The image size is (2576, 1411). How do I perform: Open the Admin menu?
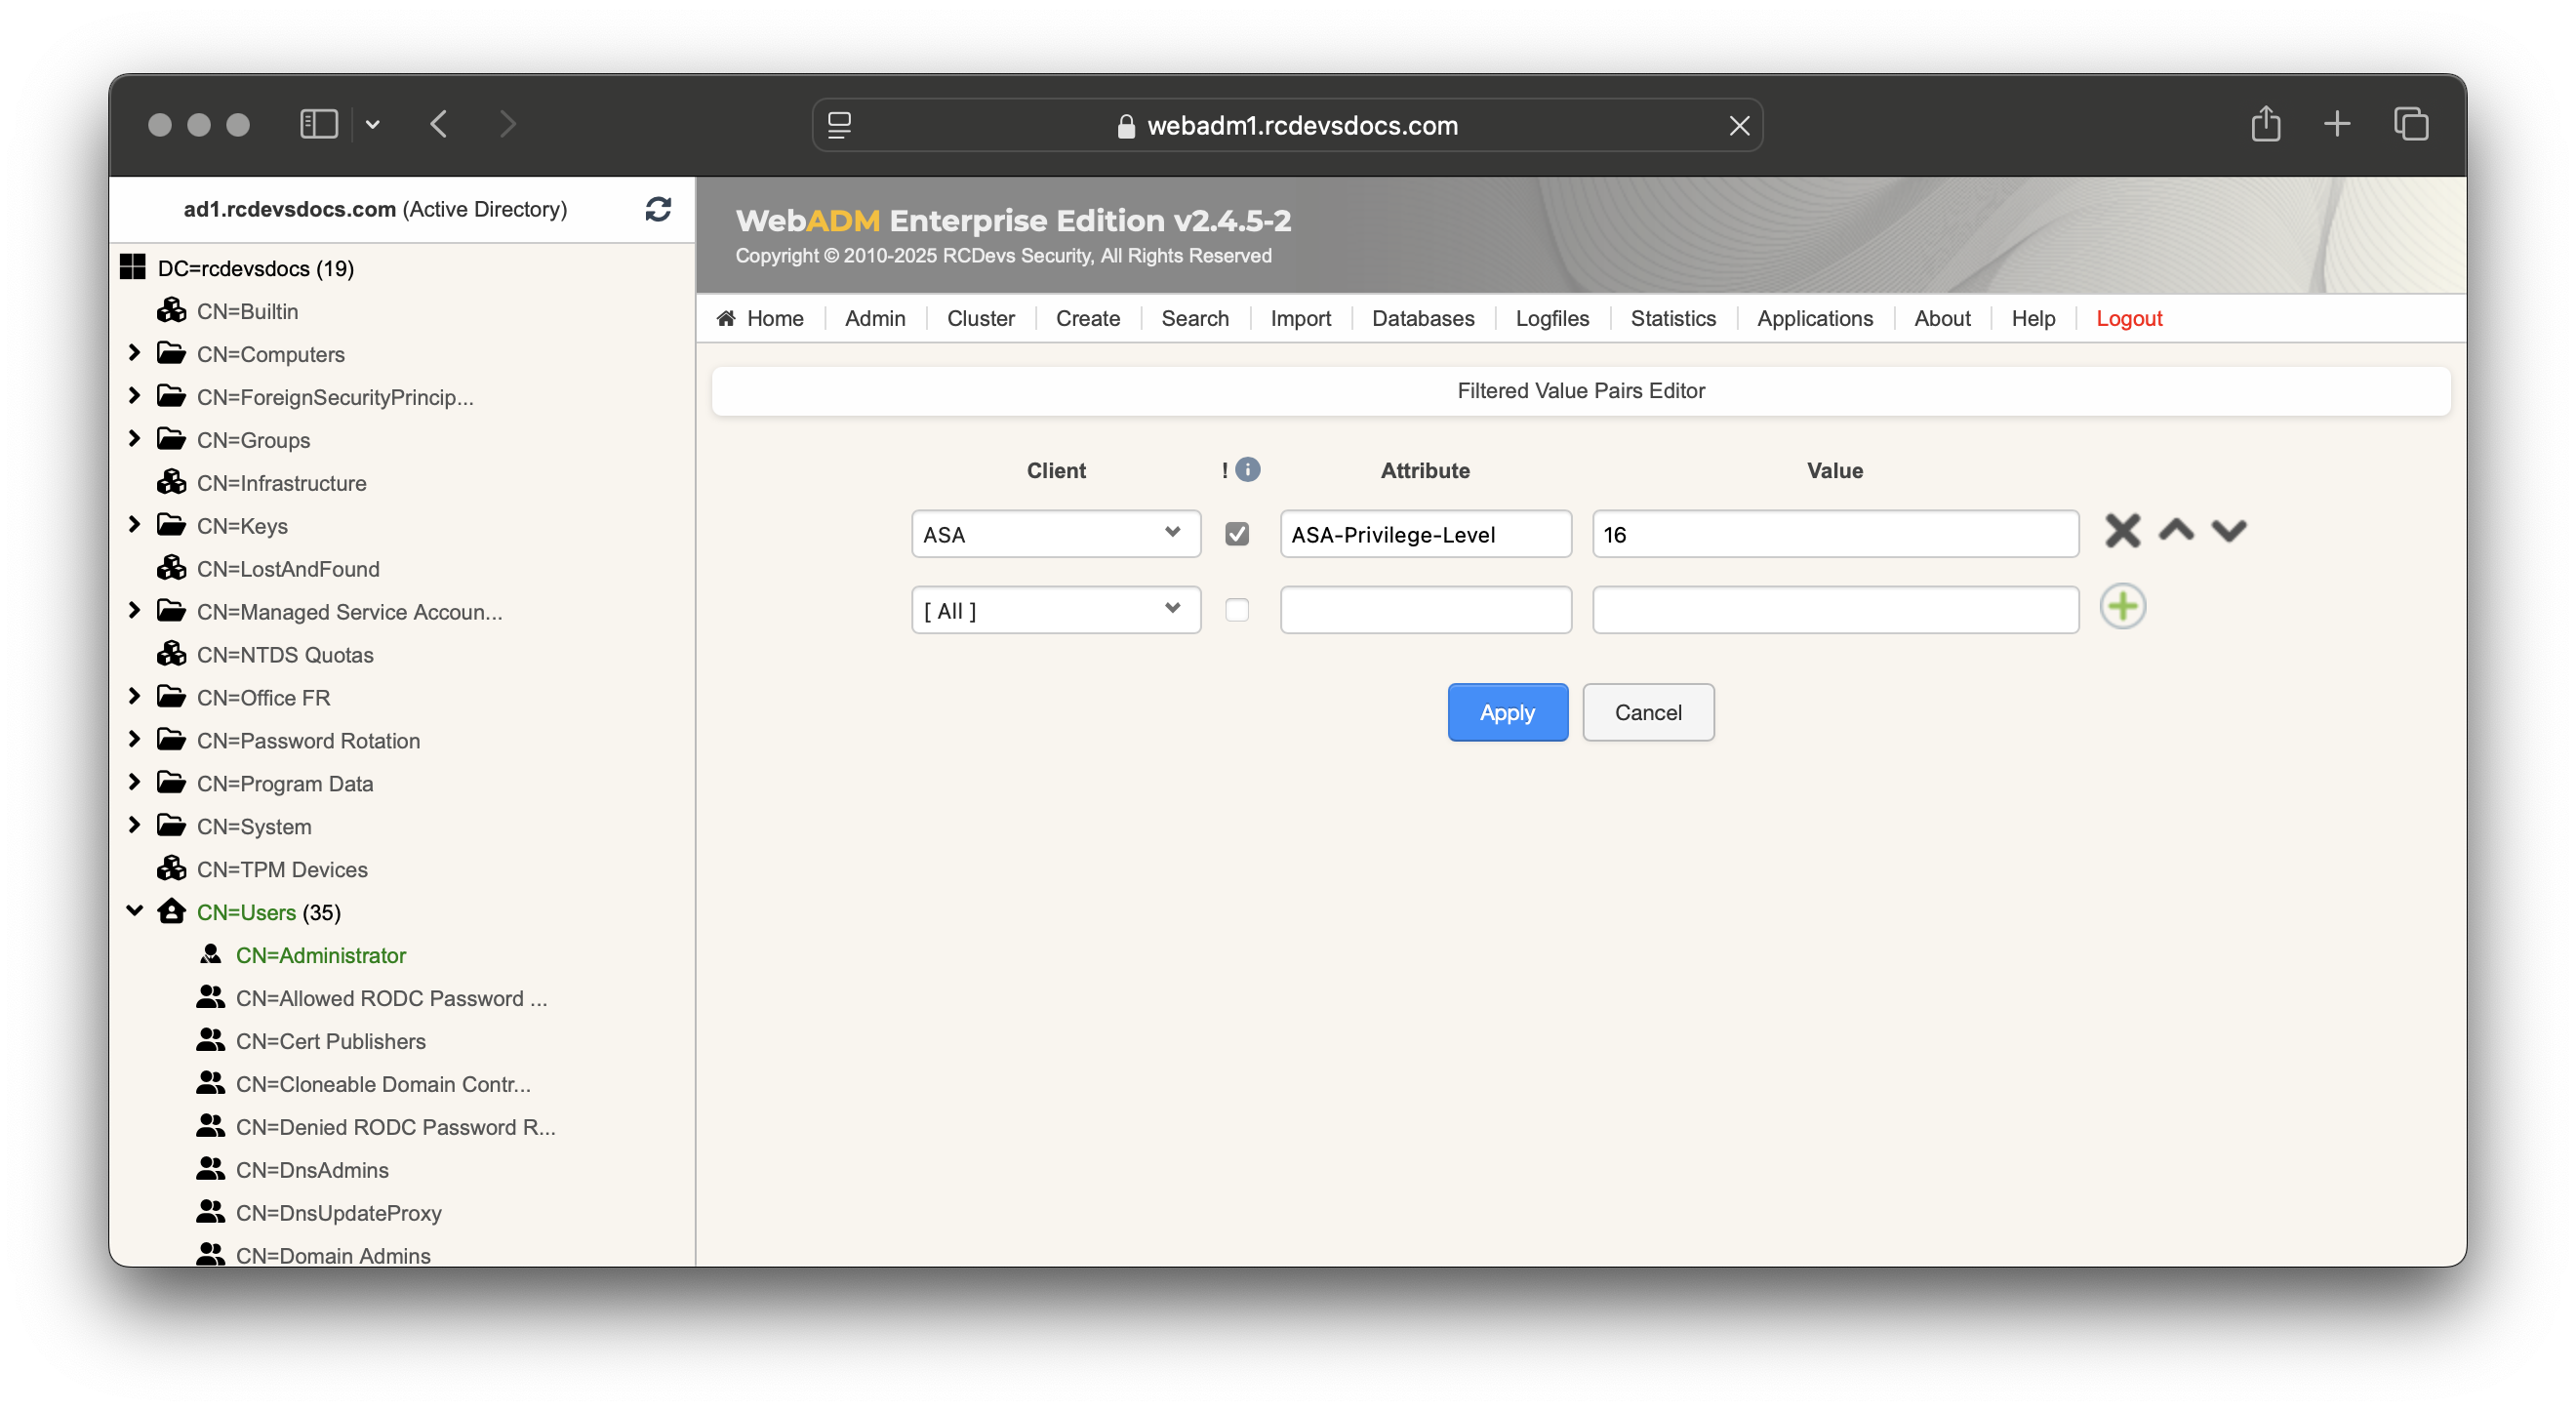(874, 318)
